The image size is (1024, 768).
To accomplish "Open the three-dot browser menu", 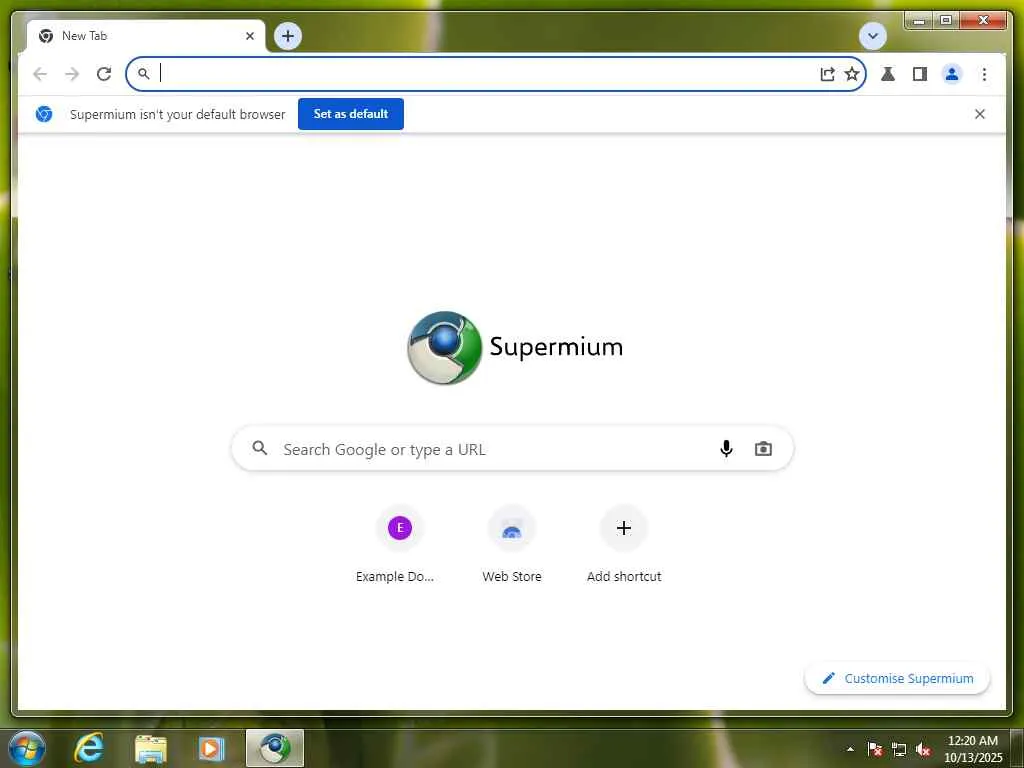I will (984, 74).
